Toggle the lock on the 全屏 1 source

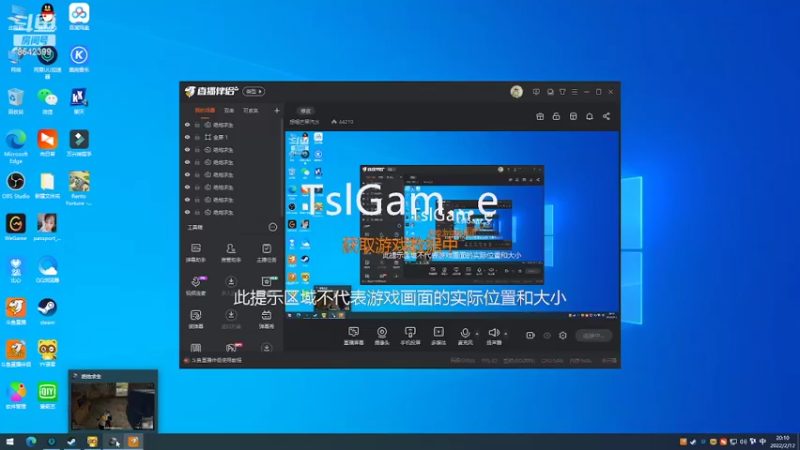pyautogui.click(x=197, y=137)
